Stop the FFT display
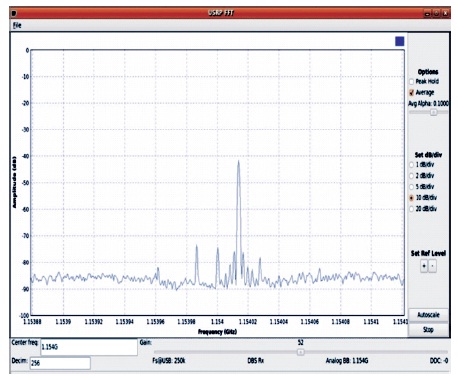The image size is (458, 379). (x=428, y=330)
